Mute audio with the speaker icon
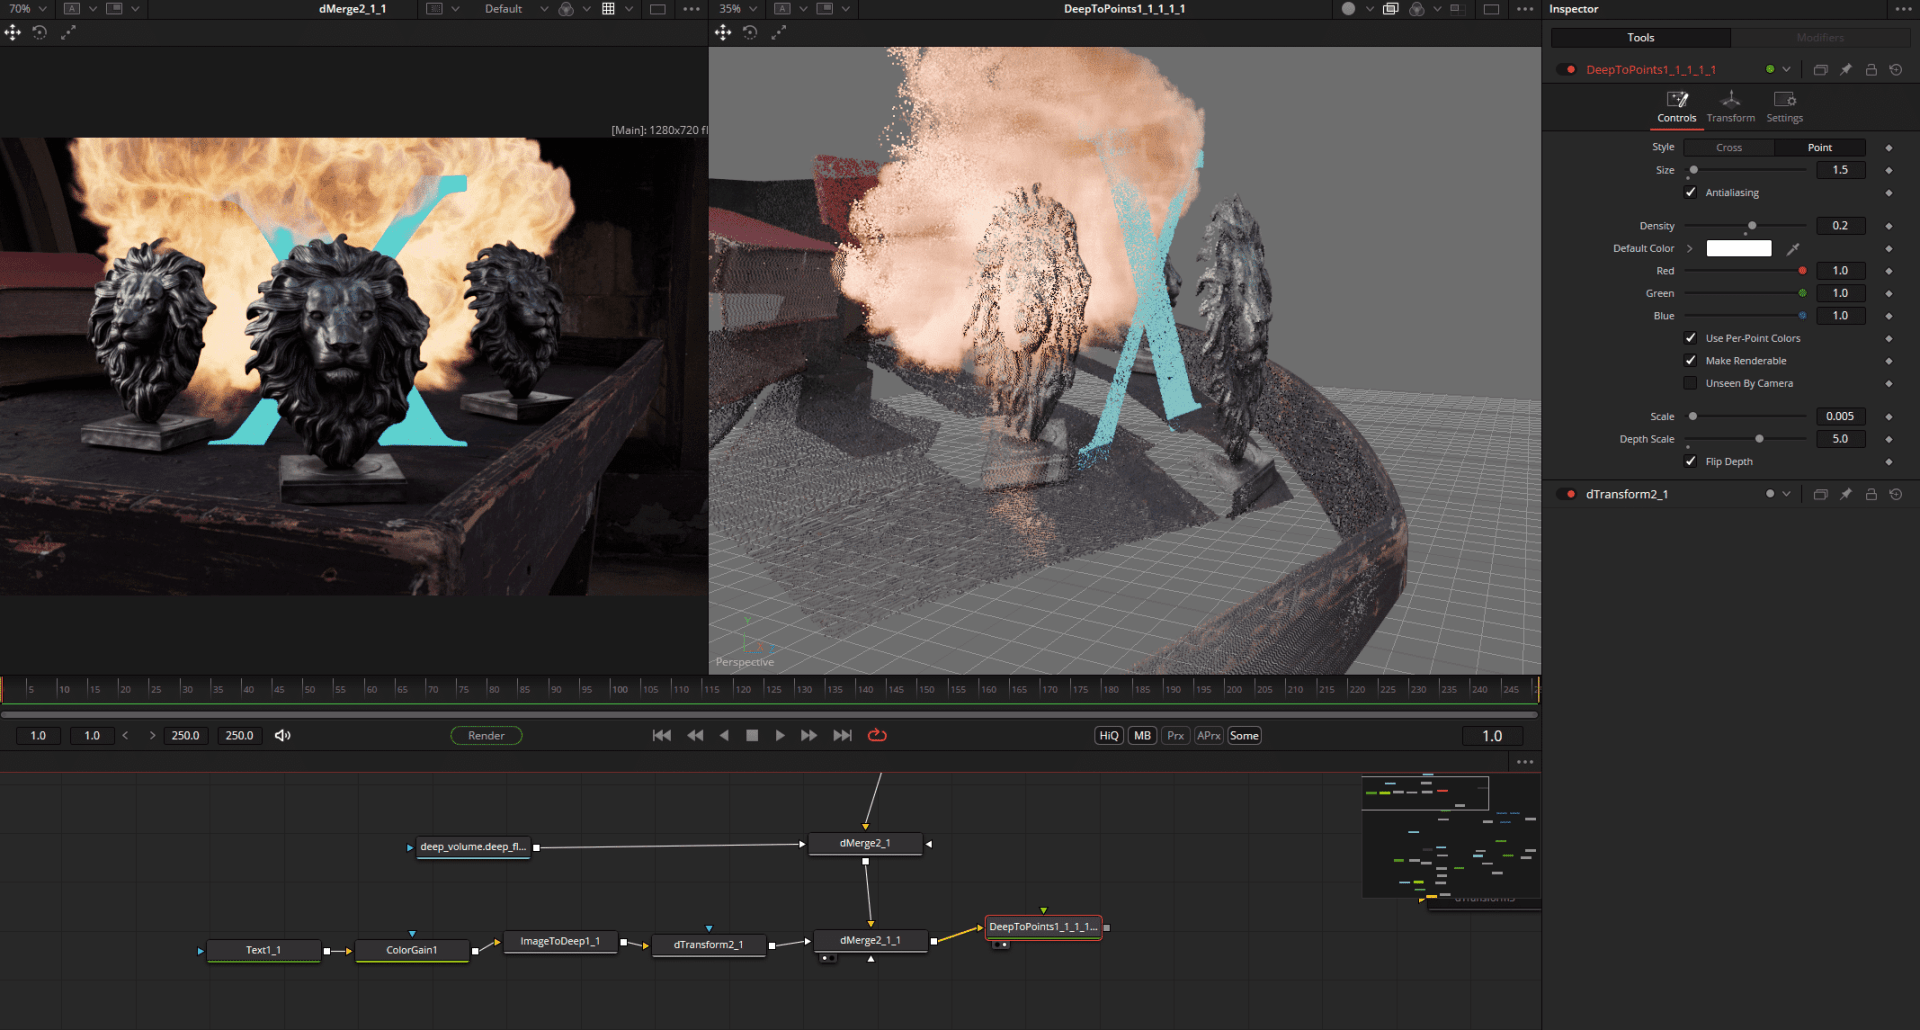The width and height of the screenshot is (1920, 1030). point(283,735)
